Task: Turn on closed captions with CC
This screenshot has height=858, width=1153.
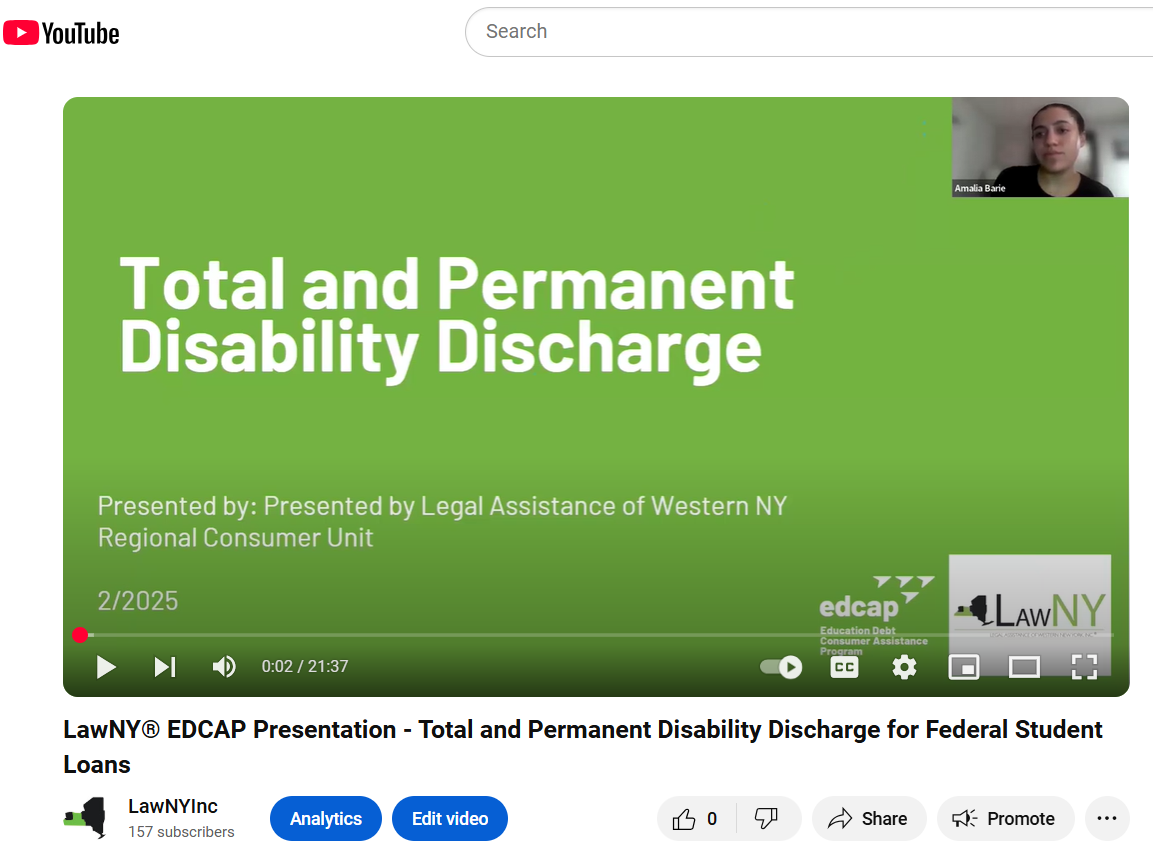Action: pos(844,667)
